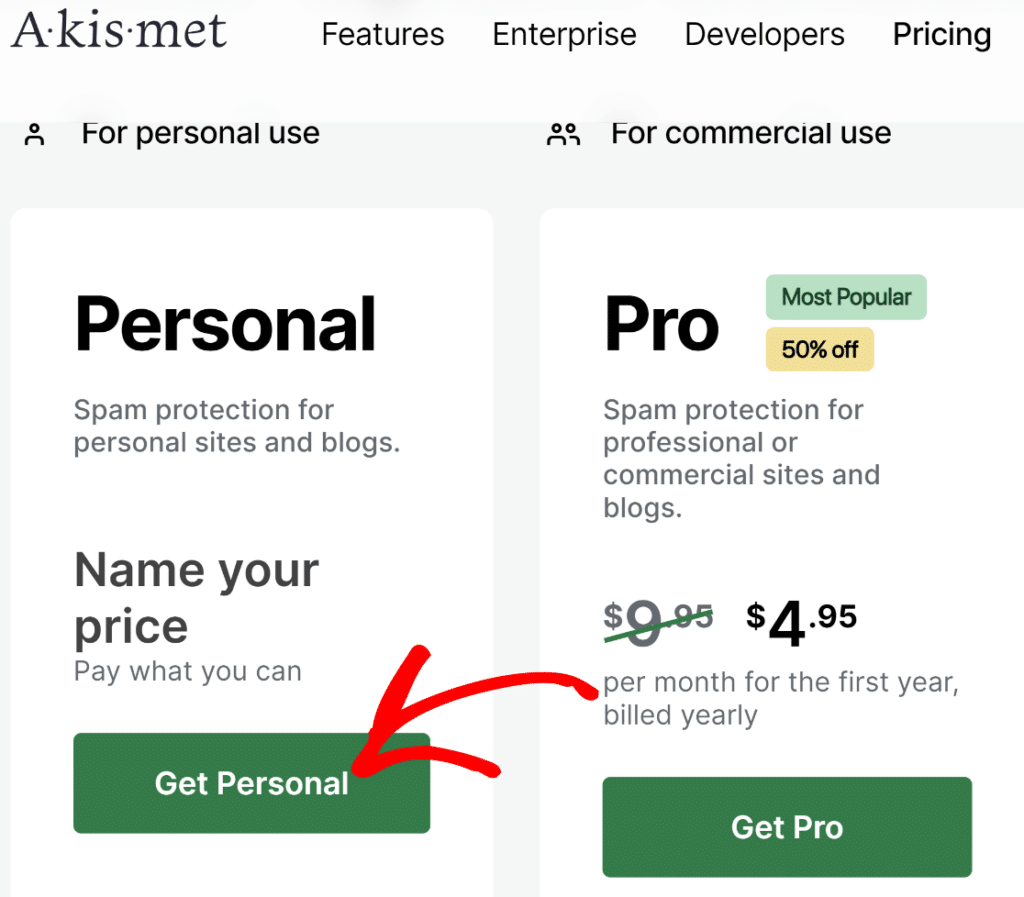The height and width of the screenshot is (897, 1024).
Task: Click the Get Personal button
Action: tap(251, 783)
